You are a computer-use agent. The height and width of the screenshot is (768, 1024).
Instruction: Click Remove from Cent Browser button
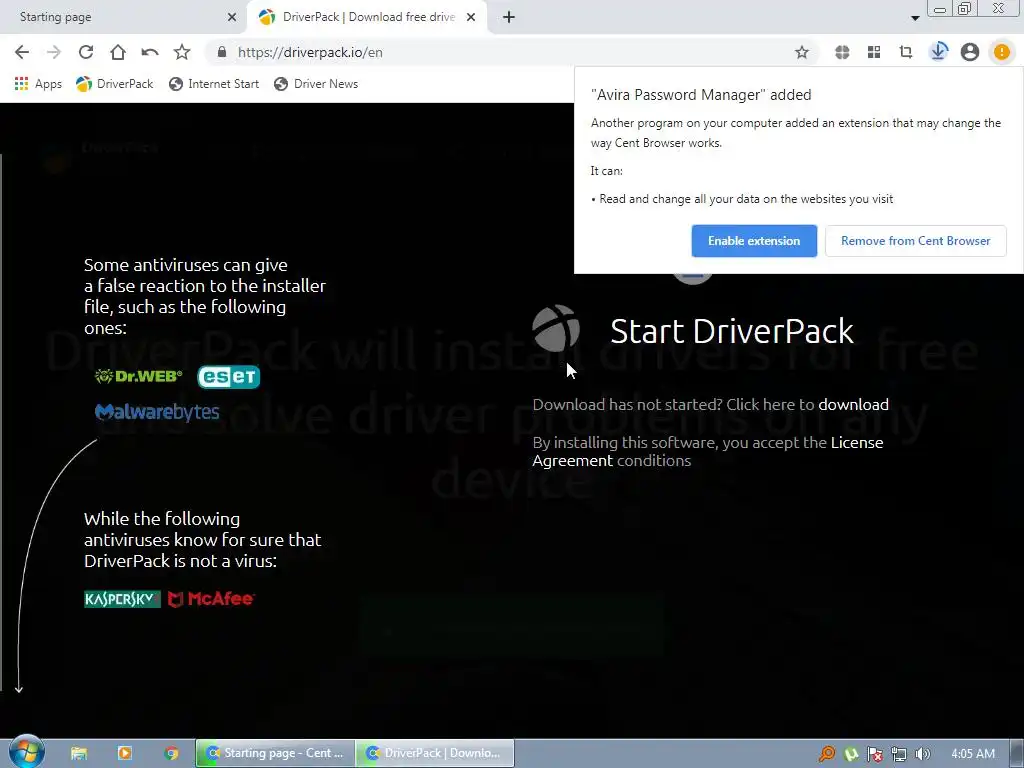pyautogui.click(x=916, y=241)
